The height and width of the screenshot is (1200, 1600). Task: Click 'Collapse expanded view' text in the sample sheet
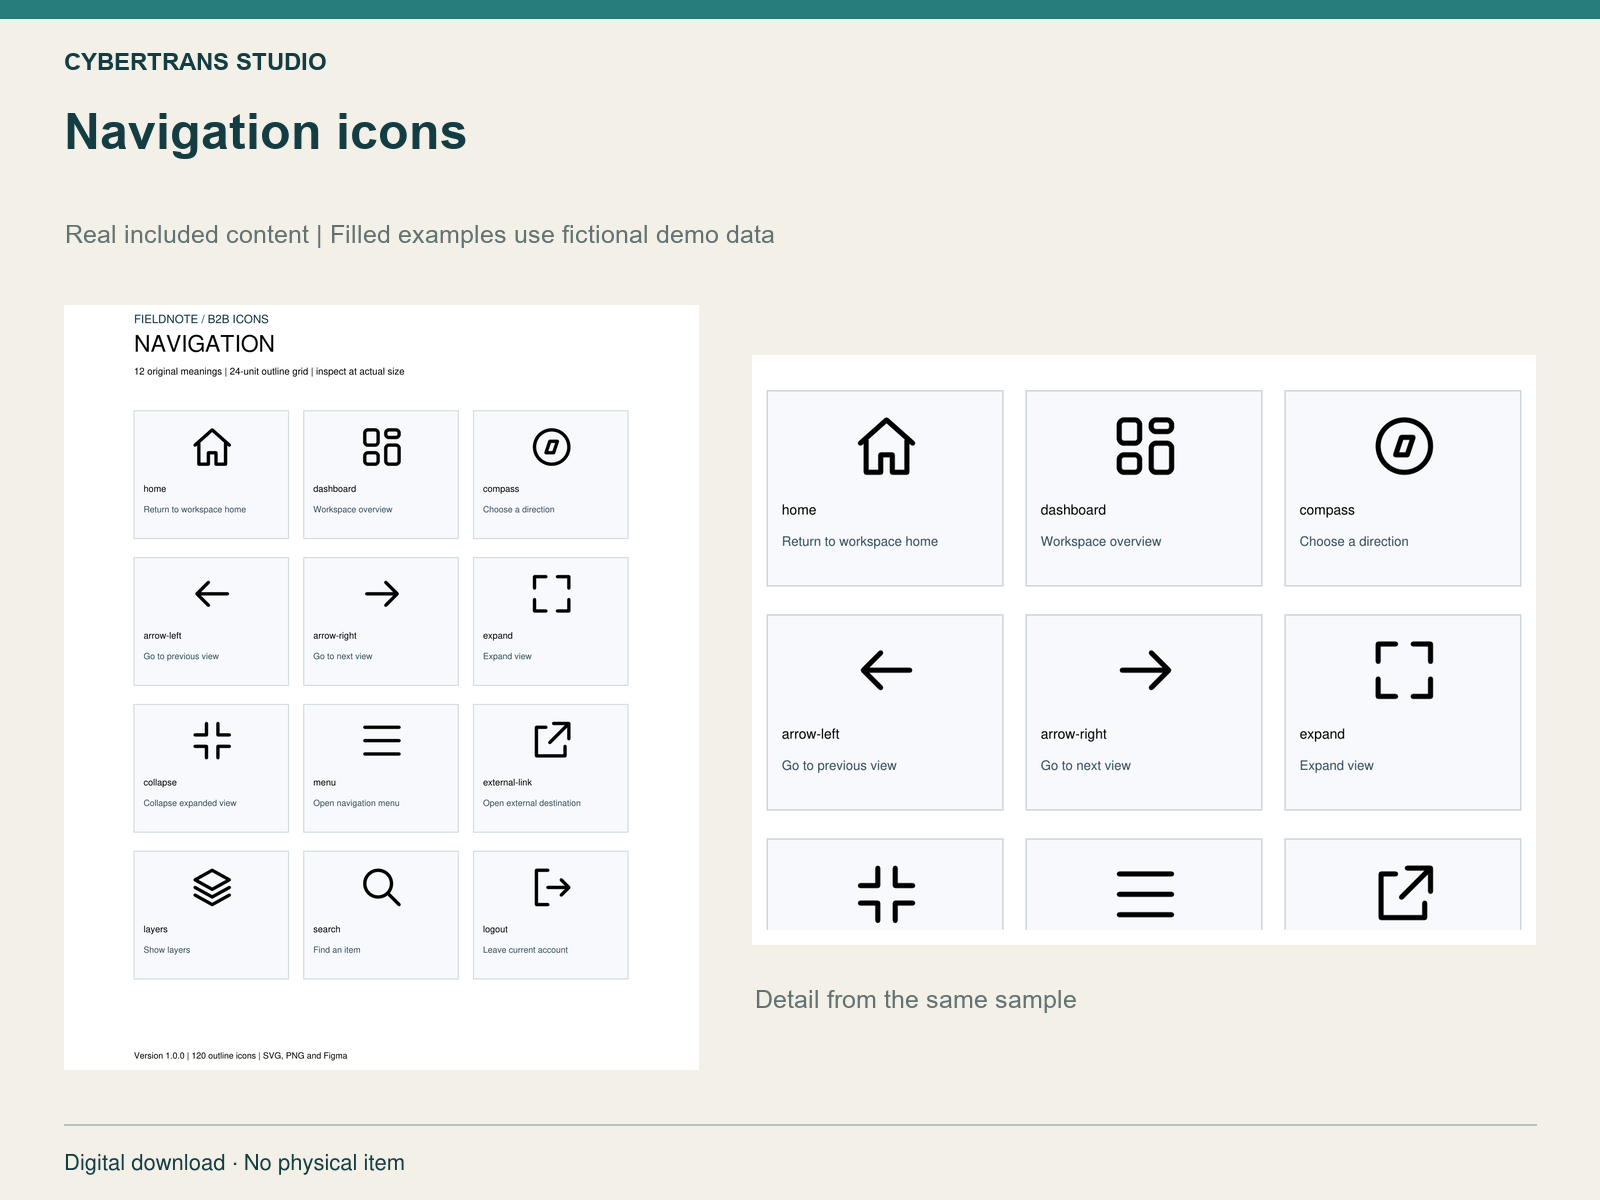[x=190, y=803]
